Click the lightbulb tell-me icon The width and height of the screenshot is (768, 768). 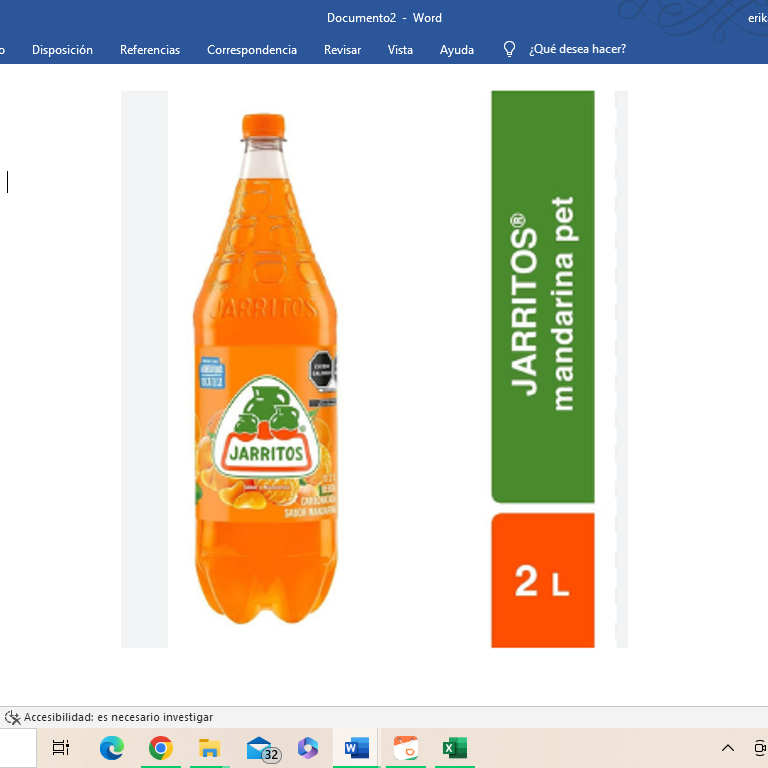pyautogui.click(x=509, y=49)
